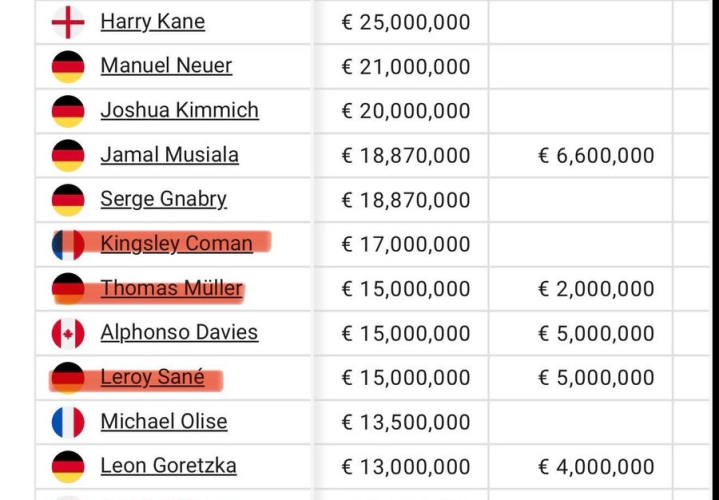Click the French flag beside Kingsley Coman
The height and width of the screenshot is (500, 719).
coord(68,244)
